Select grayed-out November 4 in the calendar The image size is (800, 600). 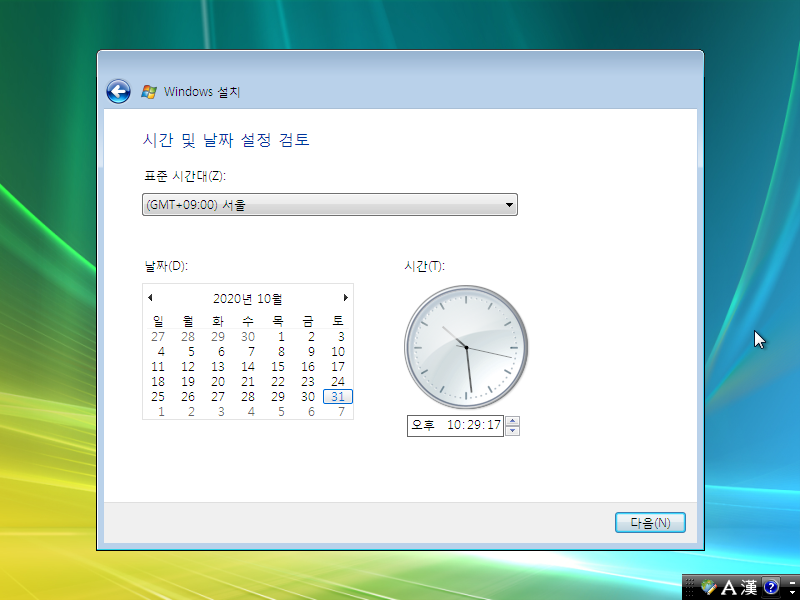tap(251, 412)
